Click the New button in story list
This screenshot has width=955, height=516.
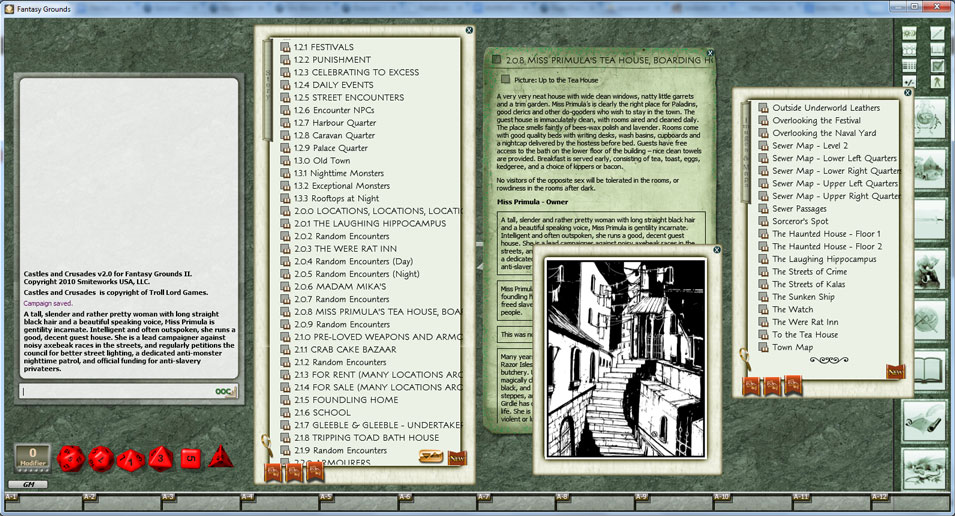pyautogui.click(x=457, y=458)
